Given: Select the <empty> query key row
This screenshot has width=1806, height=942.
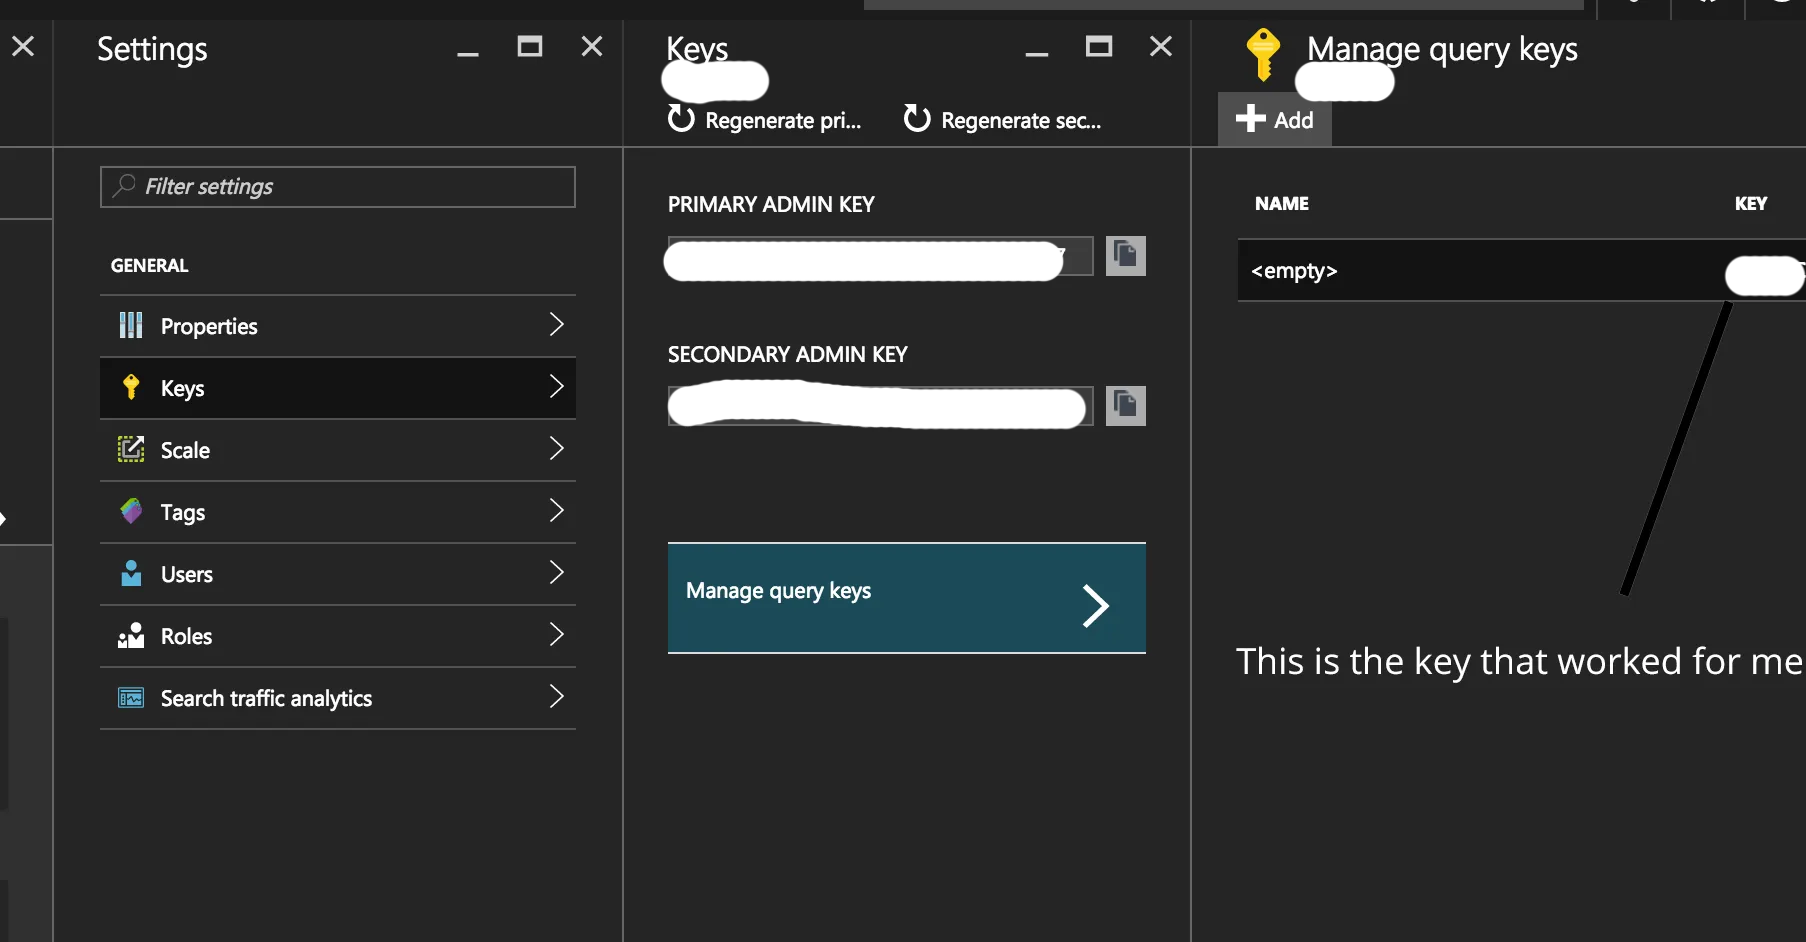Looking at the screenshot, I should [1521, 270].
